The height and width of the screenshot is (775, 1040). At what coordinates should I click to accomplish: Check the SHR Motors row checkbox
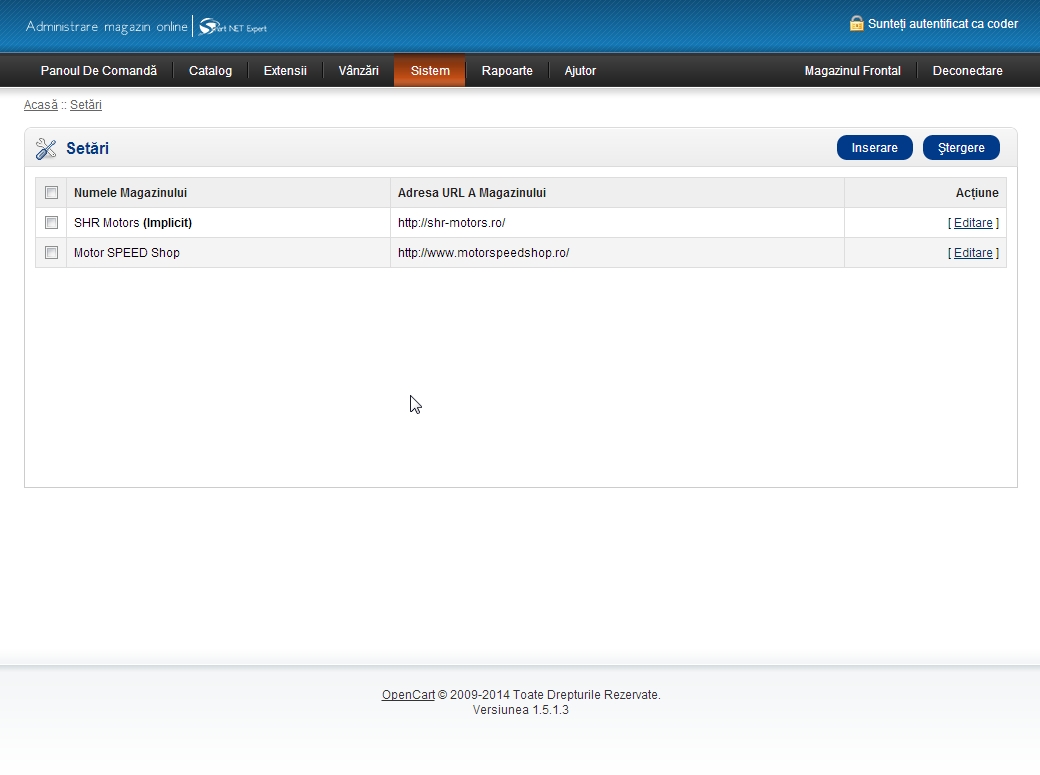[51, 223]
